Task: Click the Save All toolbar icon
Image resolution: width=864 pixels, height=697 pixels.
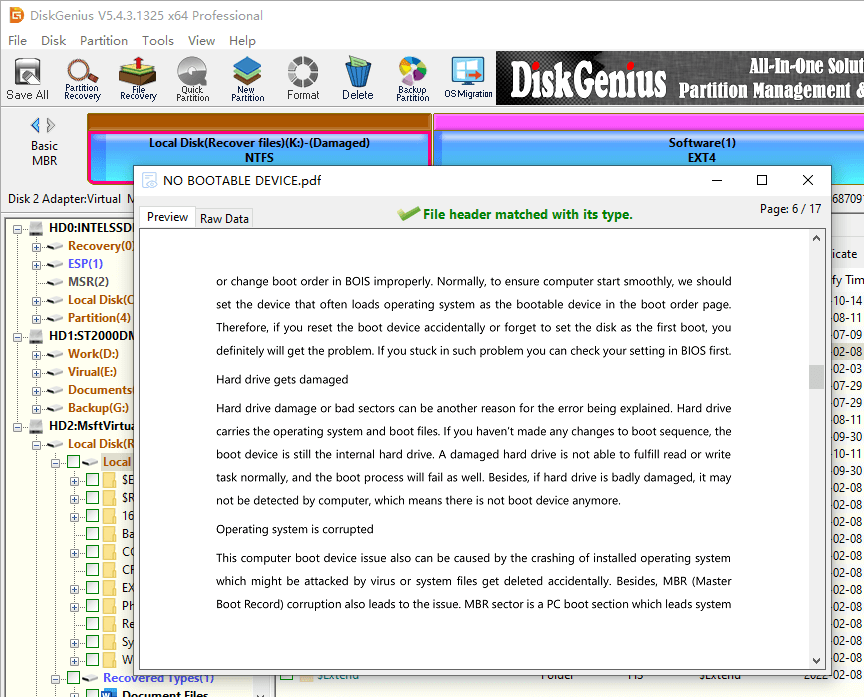Action: pos(27,78)
